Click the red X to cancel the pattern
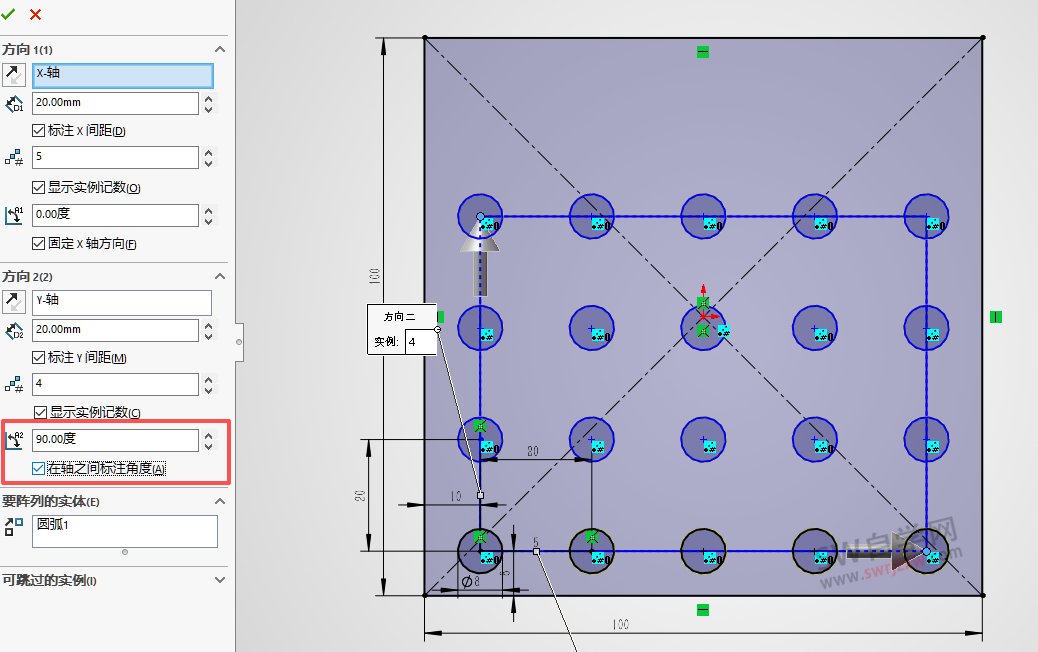Screen dimensions: 1038x652 click(x=33, y=15)
